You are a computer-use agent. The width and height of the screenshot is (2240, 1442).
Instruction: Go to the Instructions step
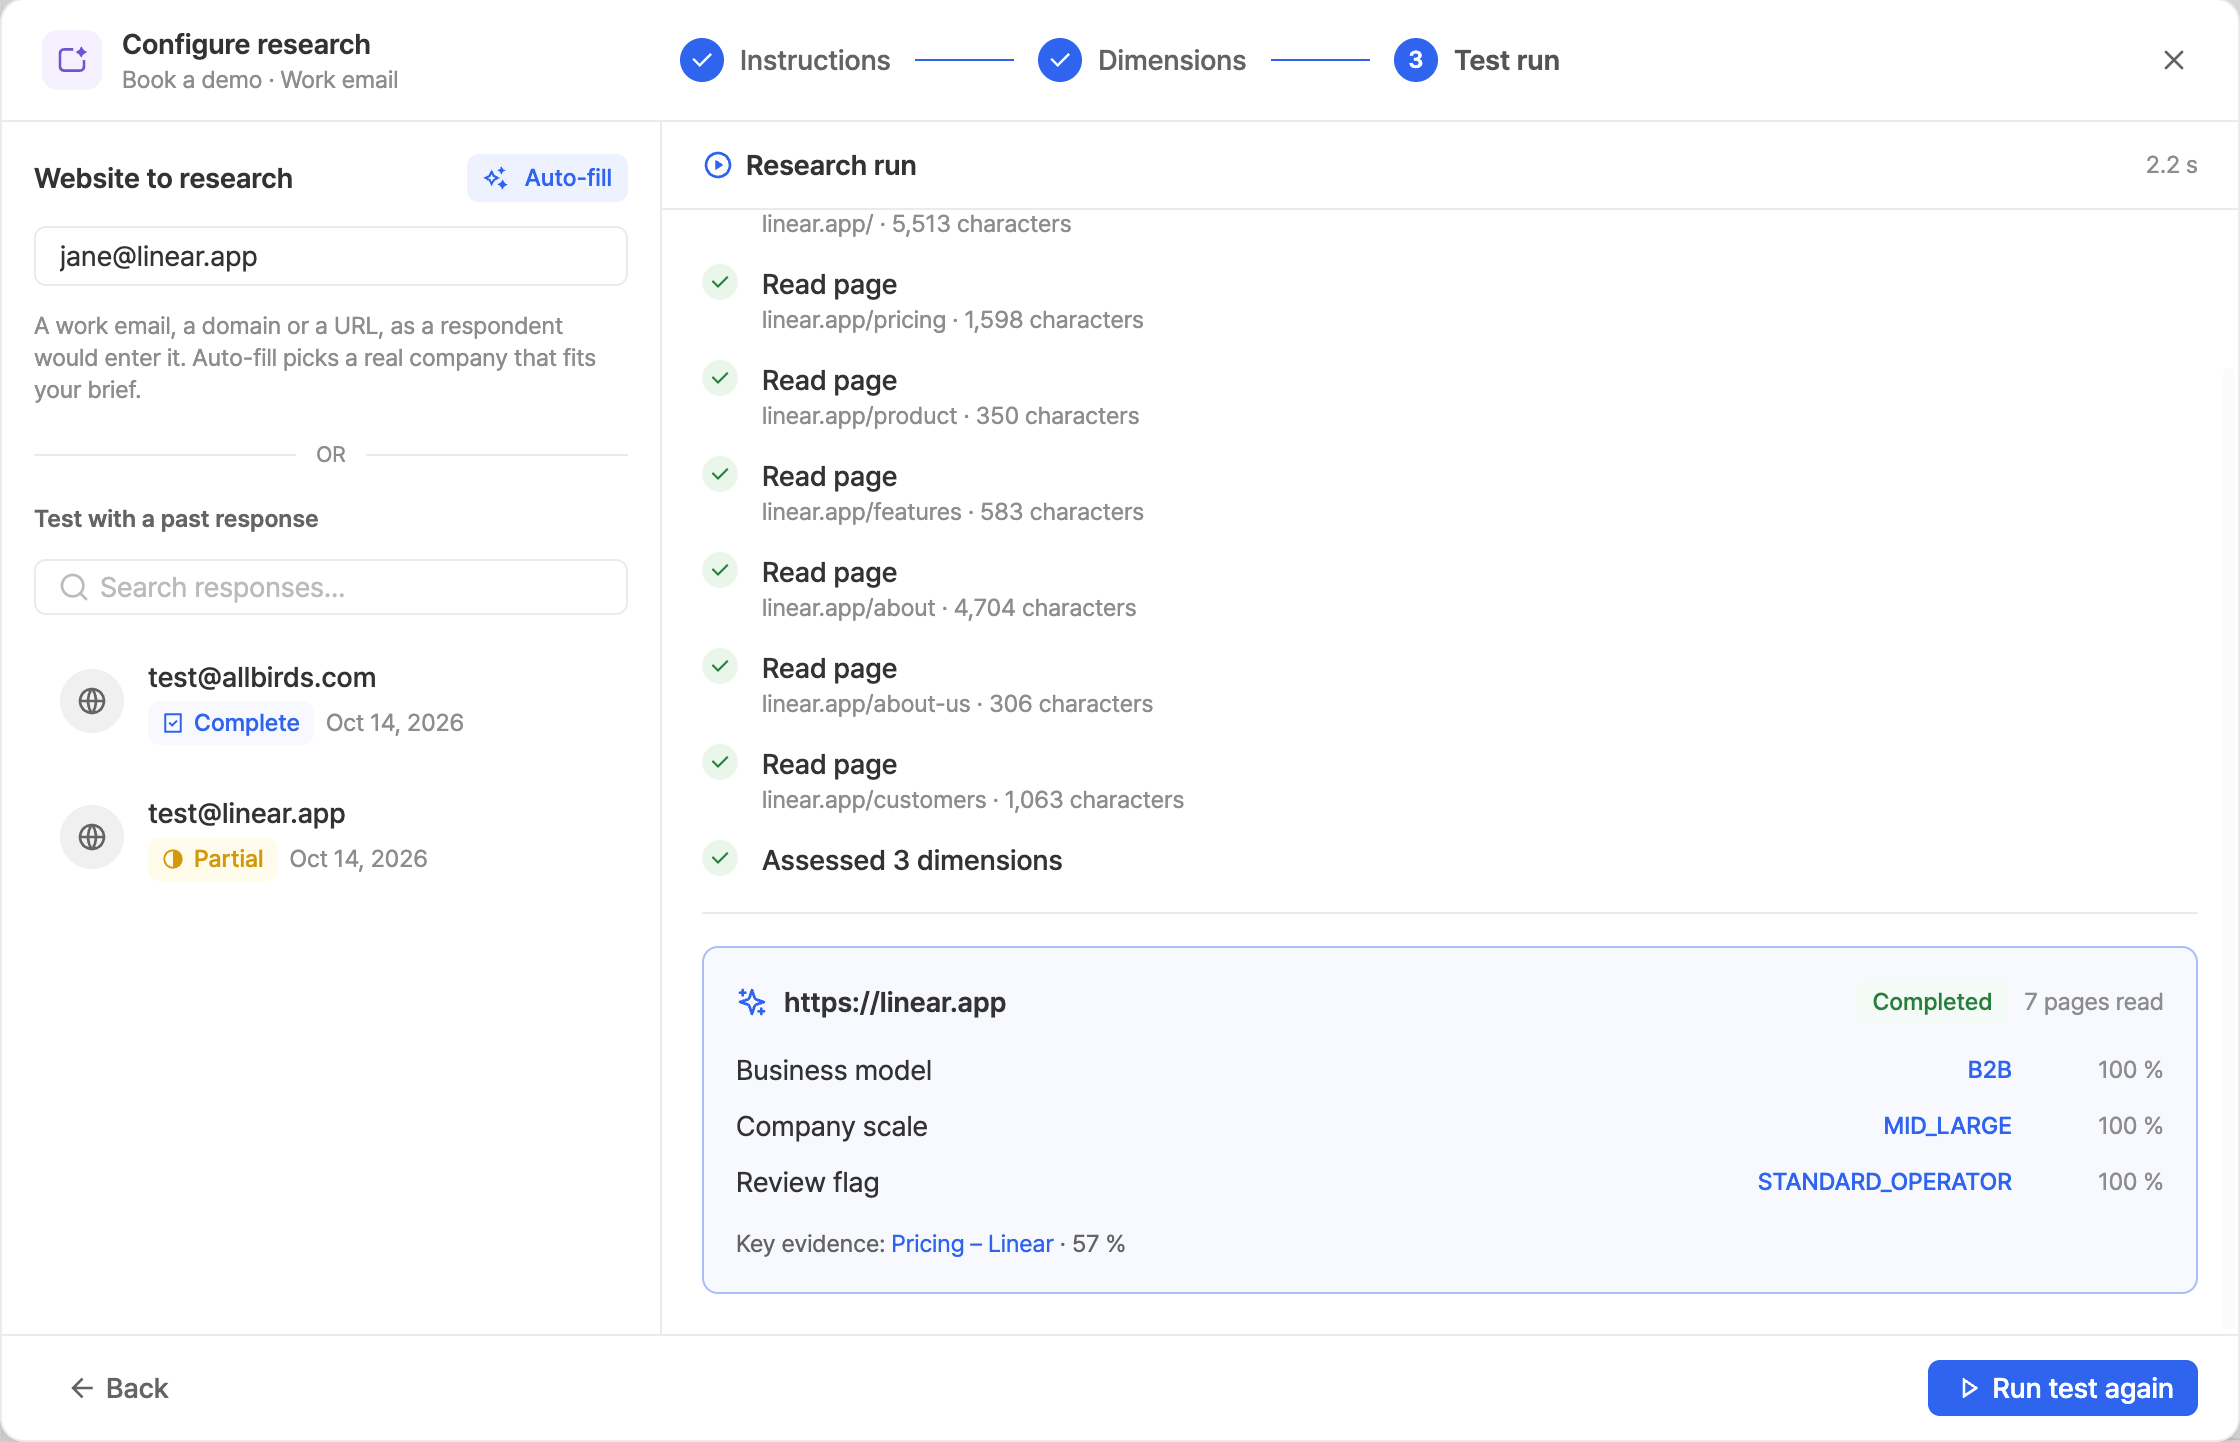point(785,60)
